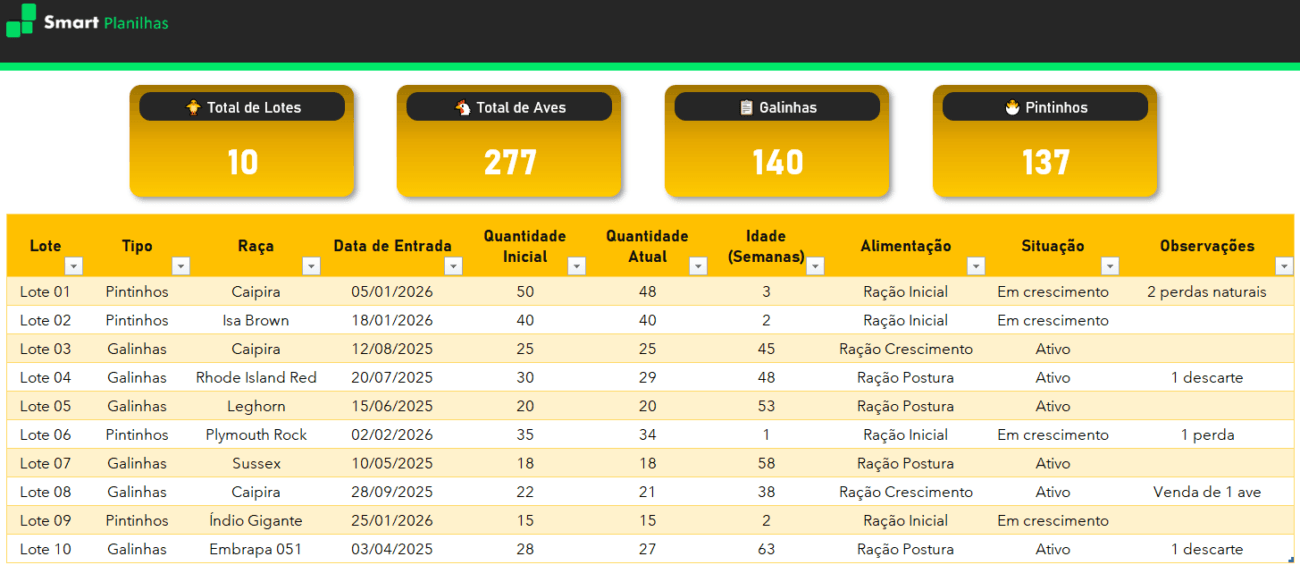1300x565 pixels.
Task: Click the Smart Planilhas brand text
Action: click(x=106, y=22)
